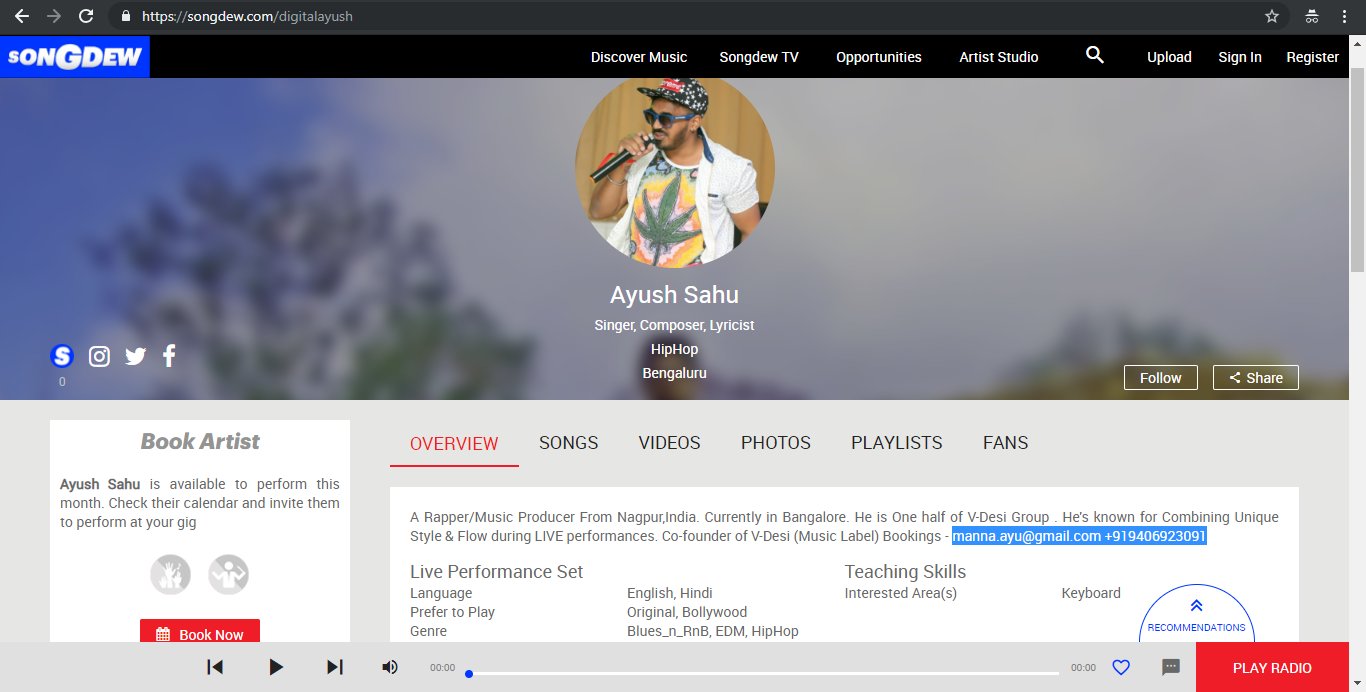Play the current track
This screenshot has width=1366, height=692.
coord(276,667)
